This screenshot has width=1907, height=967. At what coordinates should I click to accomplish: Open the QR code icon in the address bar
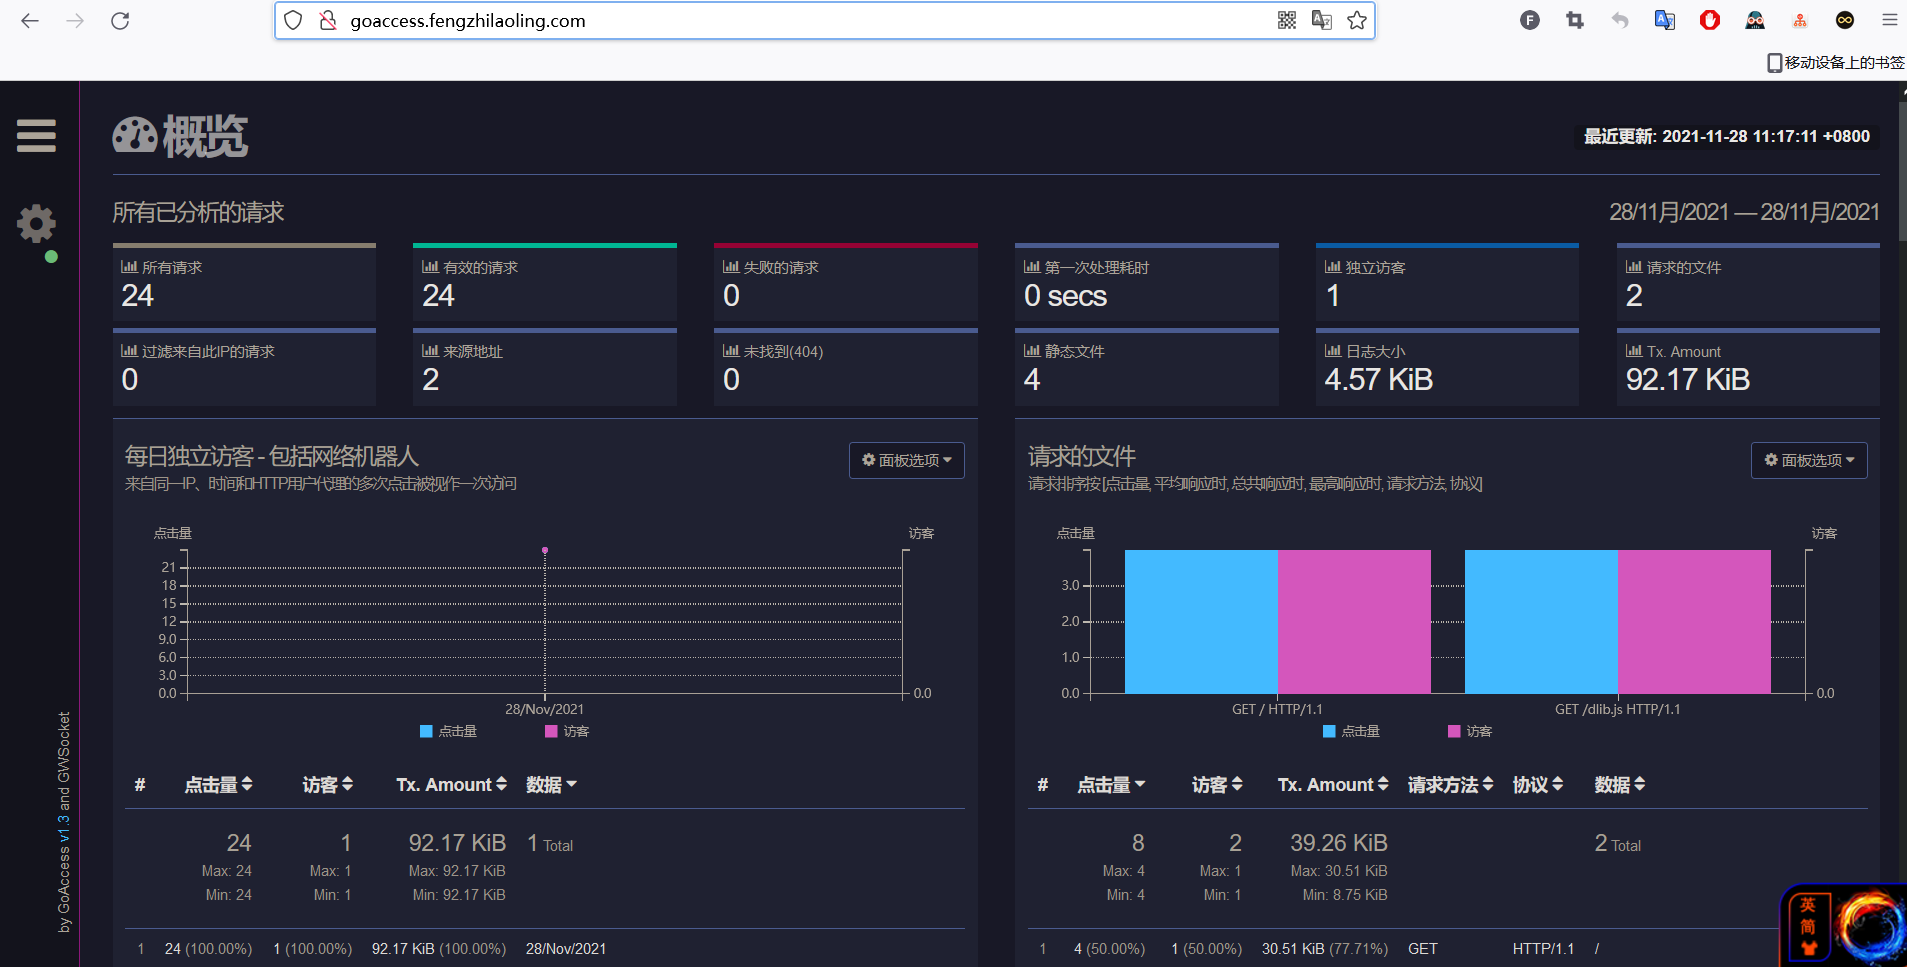[x=1287, y=20]
